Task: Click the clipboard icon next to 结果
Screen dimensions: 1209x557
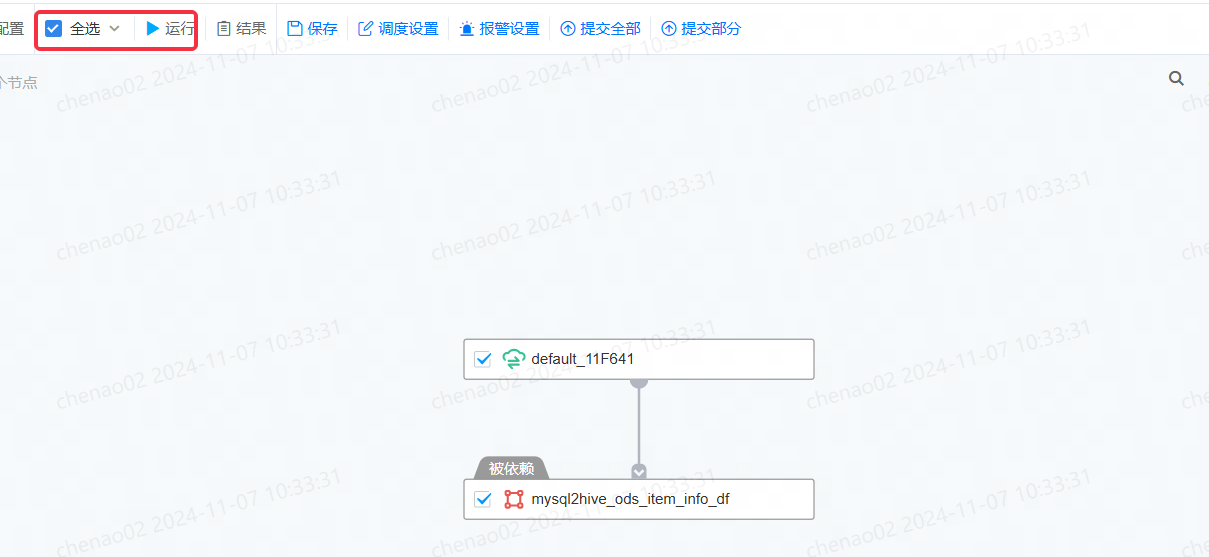Action: coord(224,29)
